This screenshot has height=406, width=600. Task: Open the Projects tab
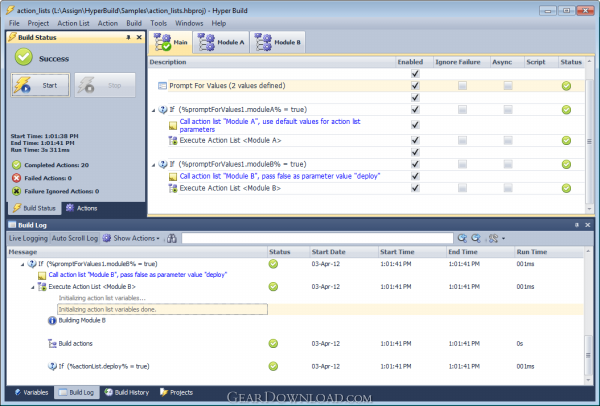tap(176, 392)
